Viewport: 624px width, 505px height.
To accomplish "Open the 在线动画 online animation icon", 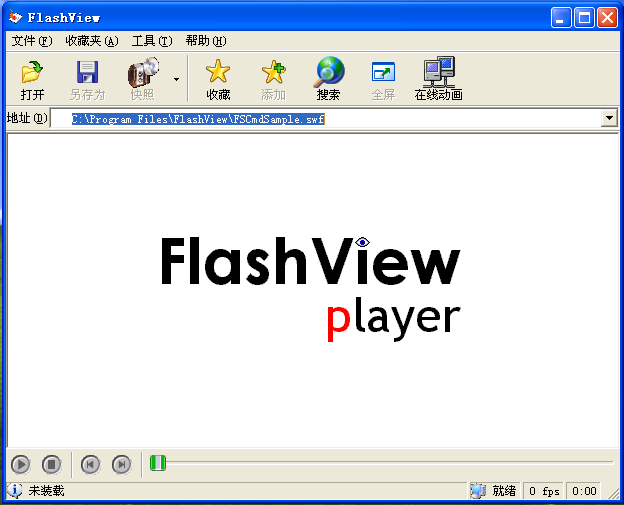I will (439, 72).
